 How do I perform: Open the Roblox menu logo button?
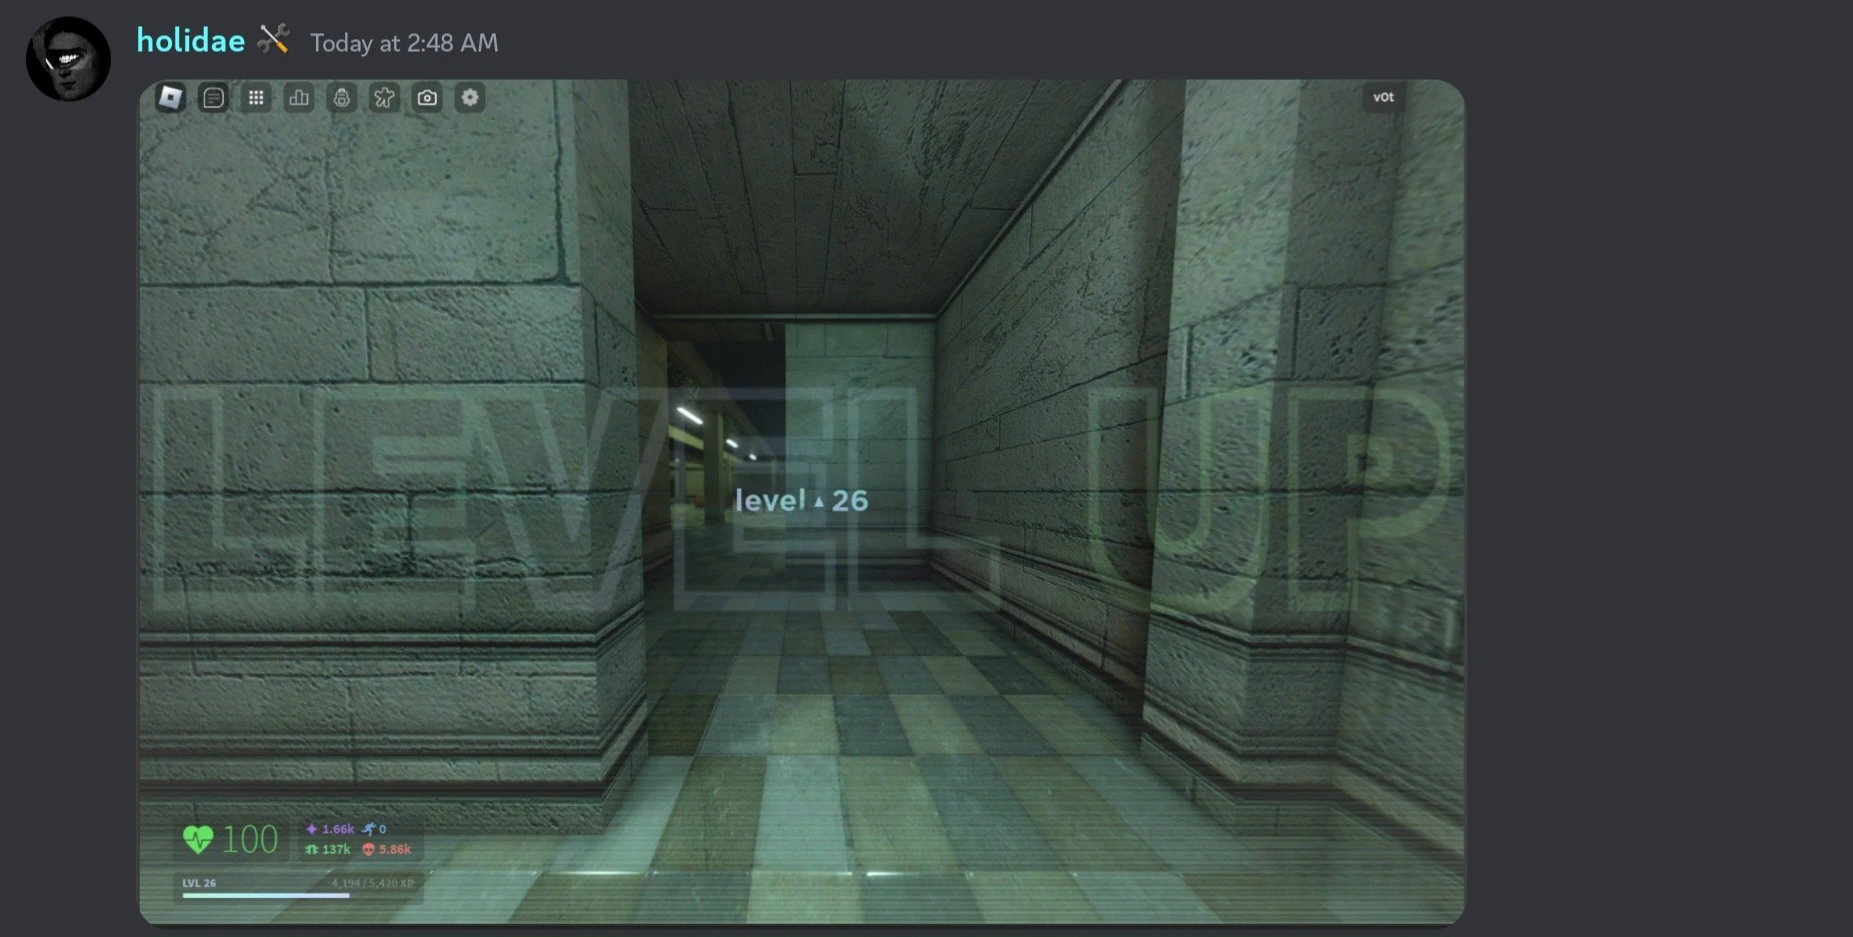(x=170, y=97)
